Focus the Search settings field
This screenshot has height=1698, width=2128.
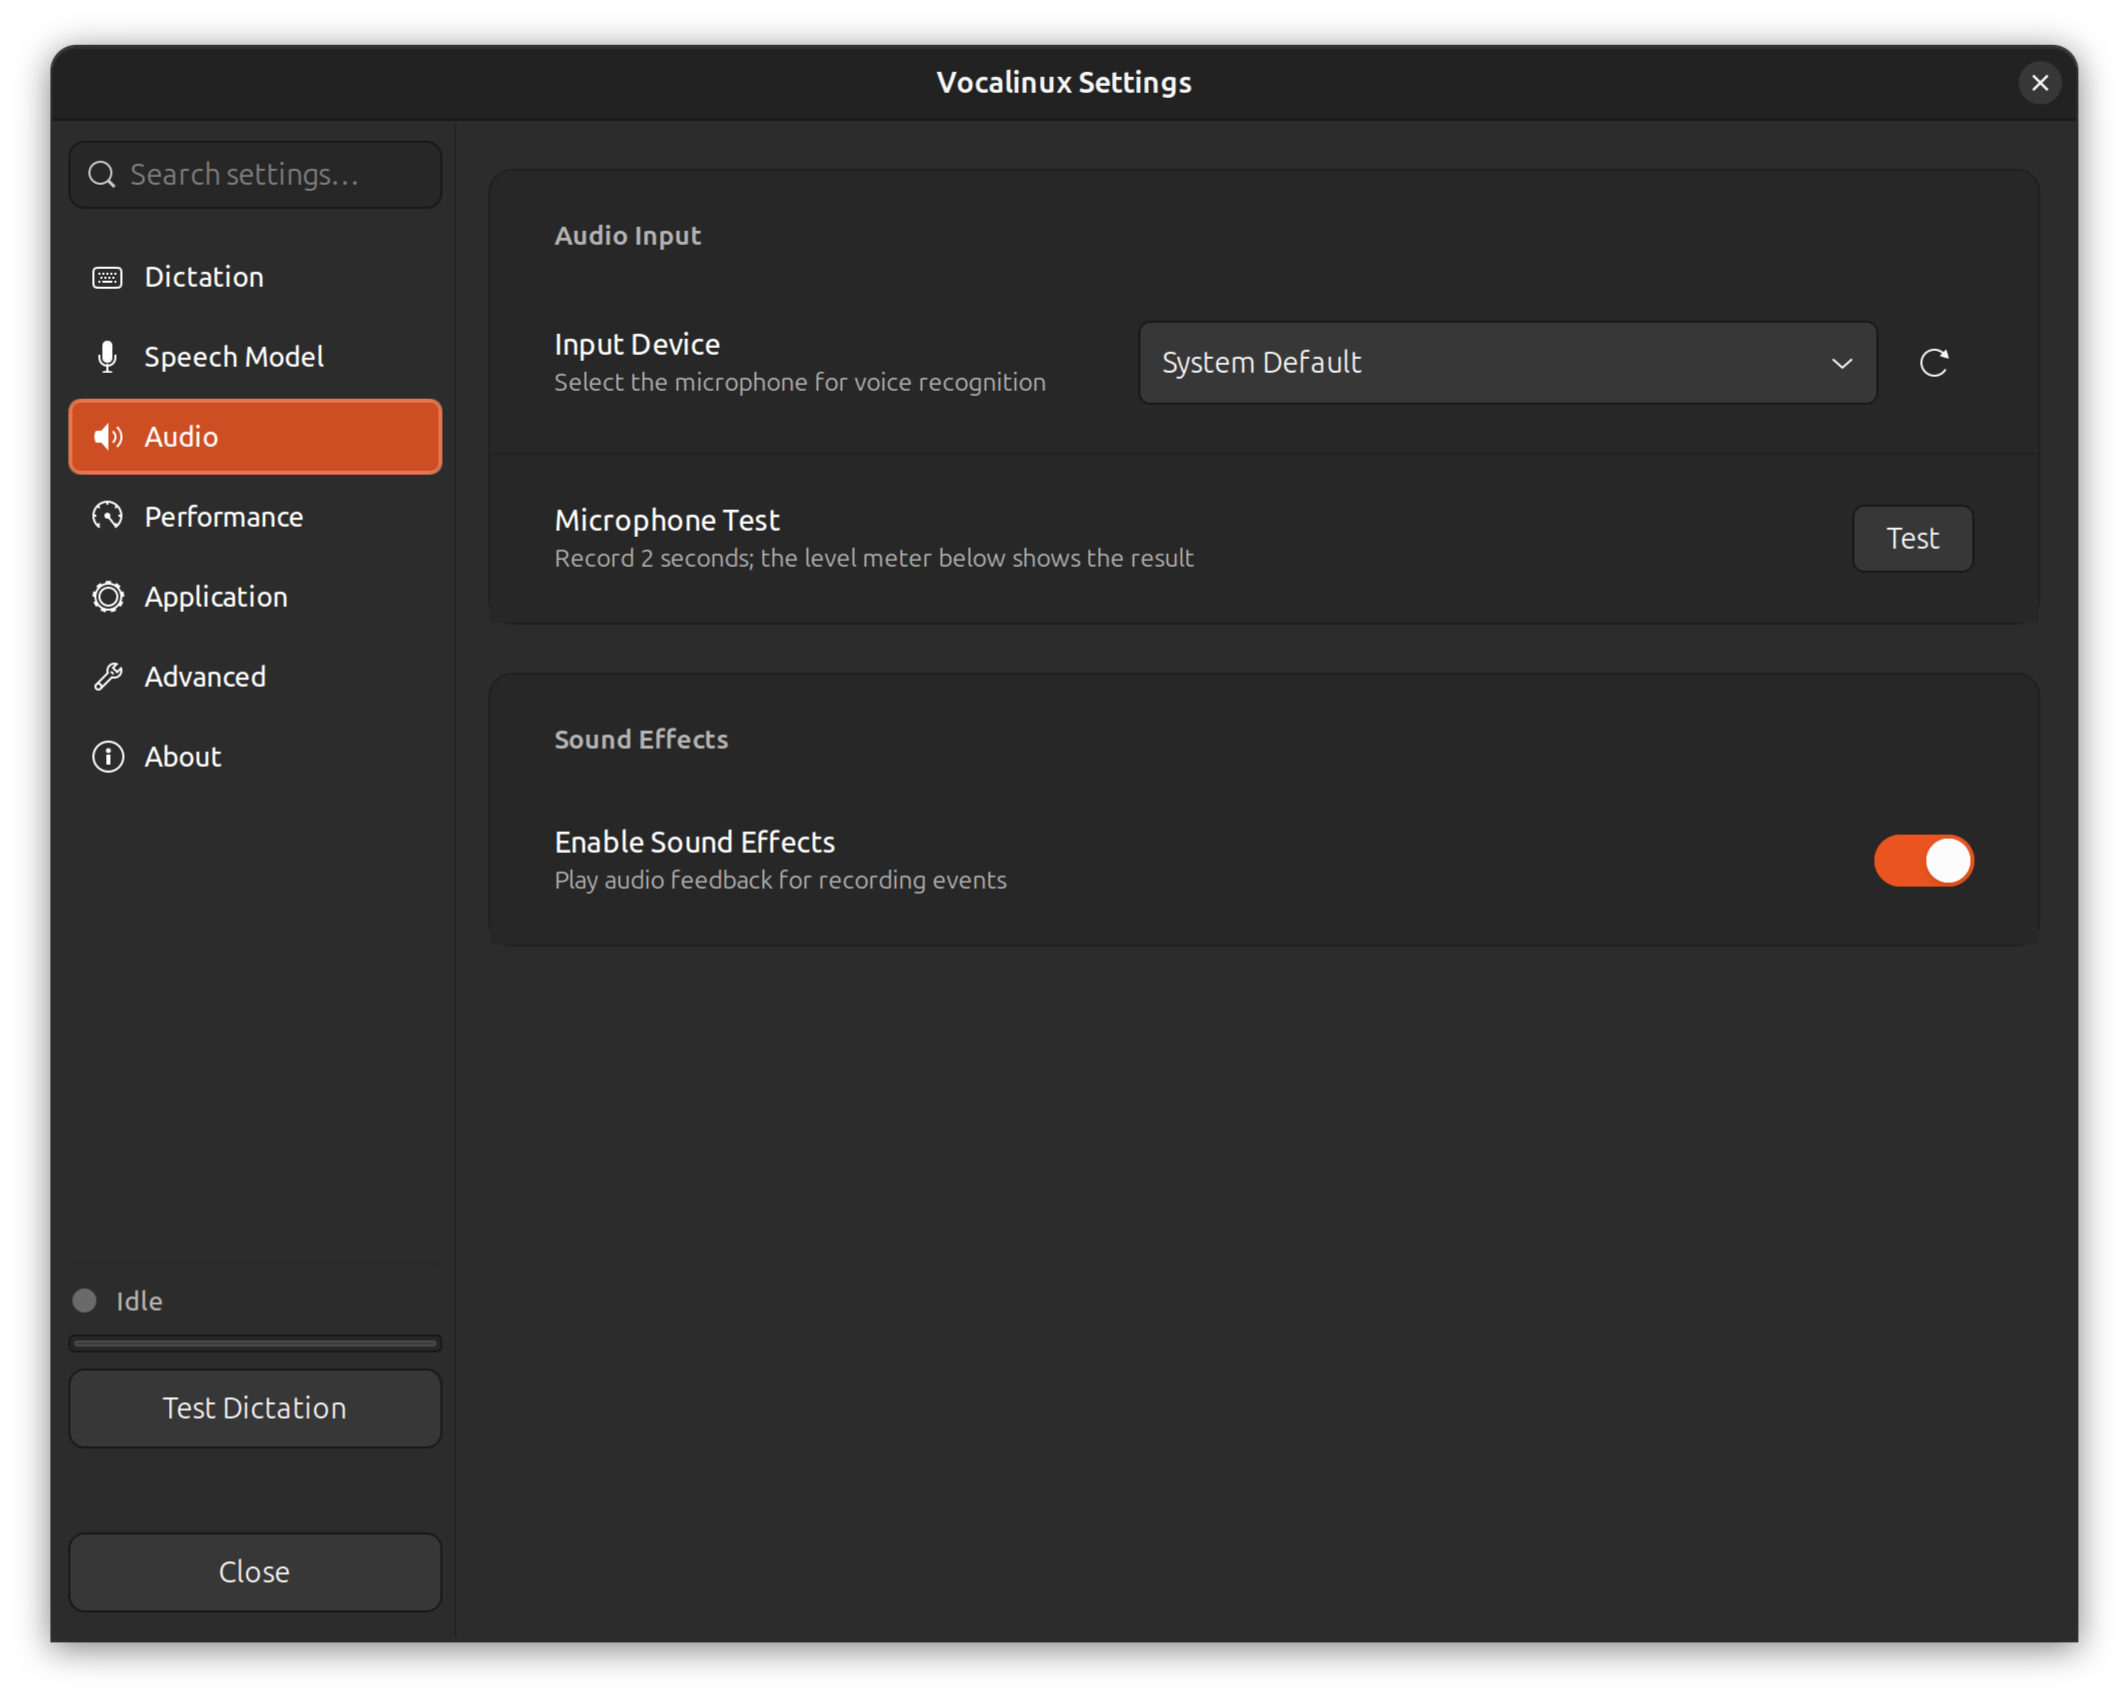tap(255, 175)
